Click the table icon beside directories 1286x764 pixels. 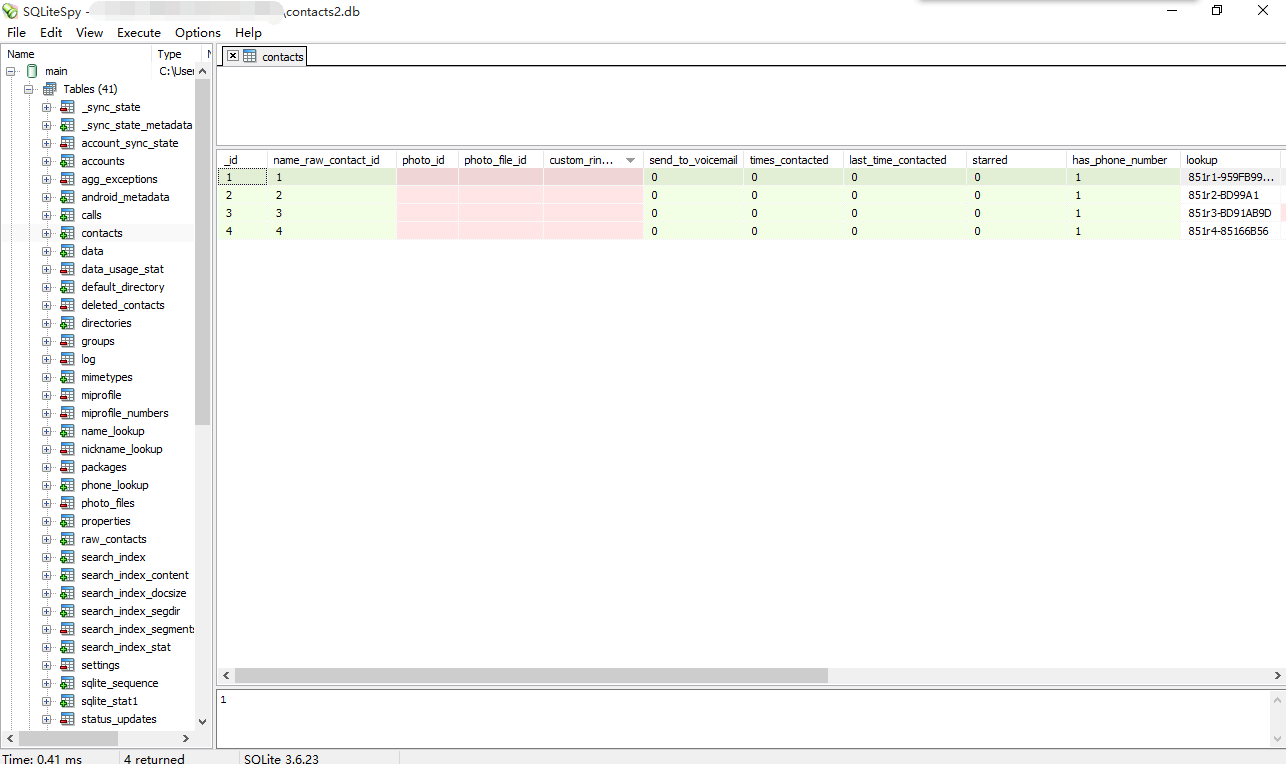pyautogui.click(x=67, y=323)
